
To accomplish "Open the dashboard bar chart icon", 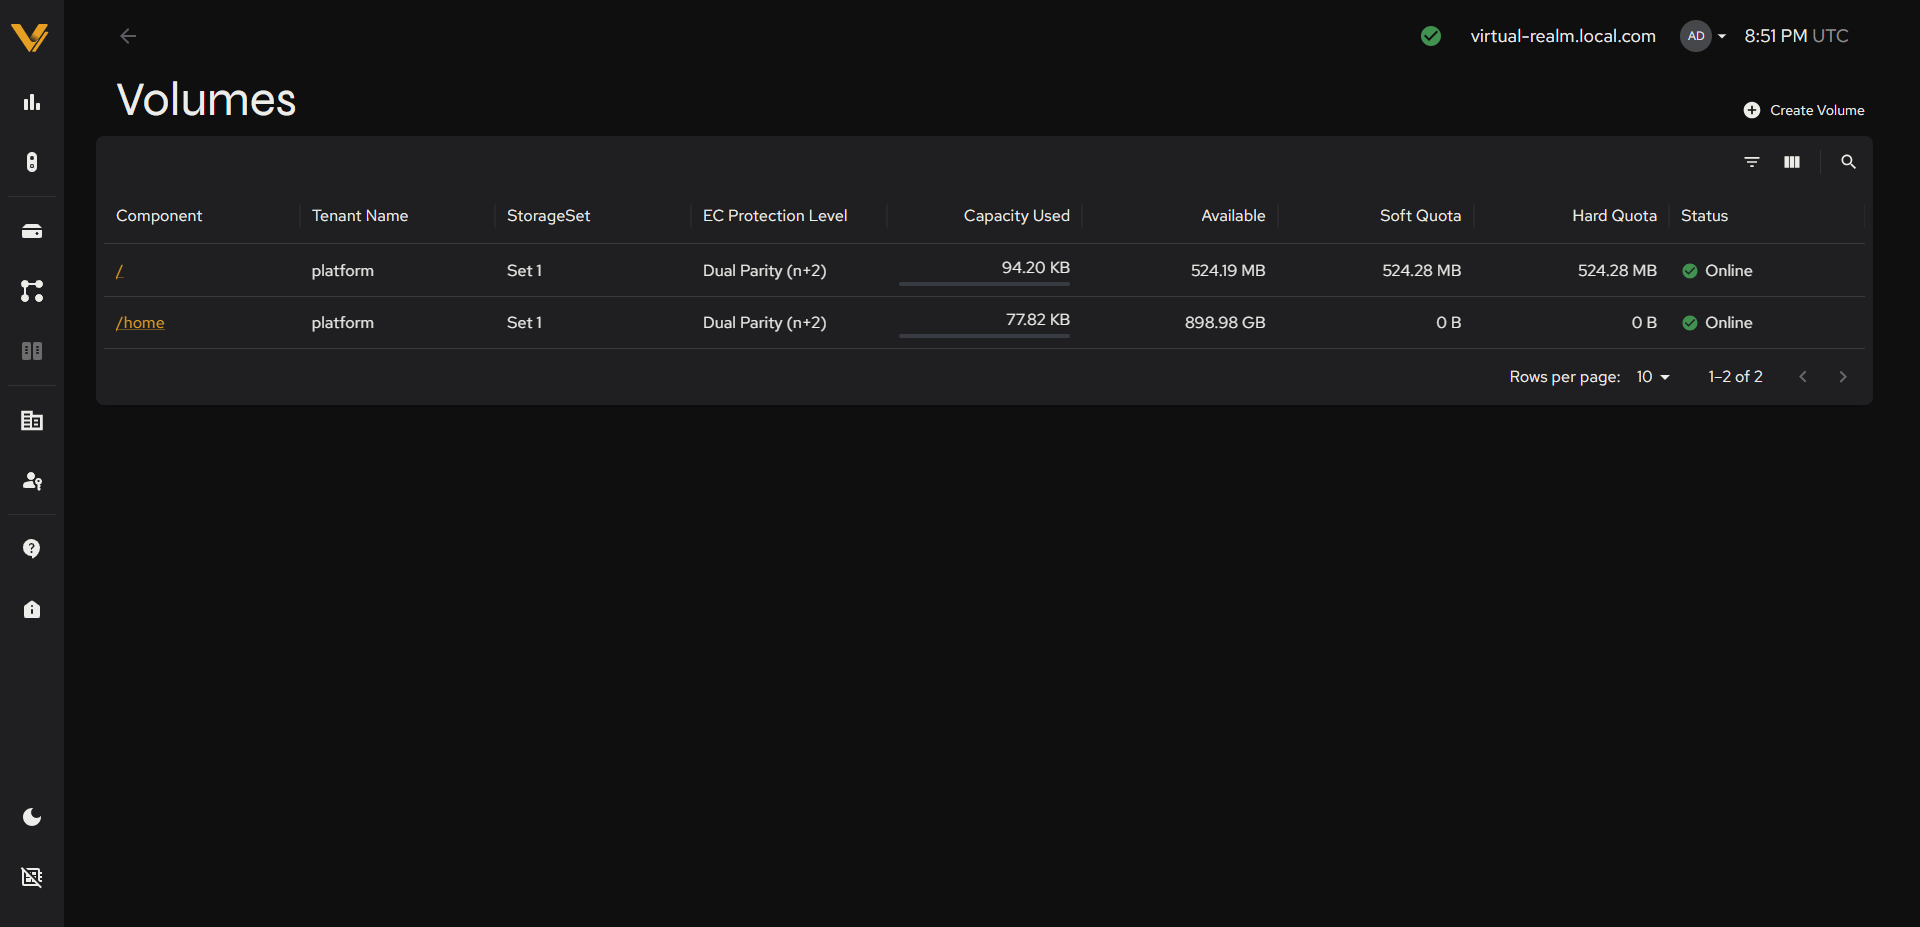I will tap(32, 102).
